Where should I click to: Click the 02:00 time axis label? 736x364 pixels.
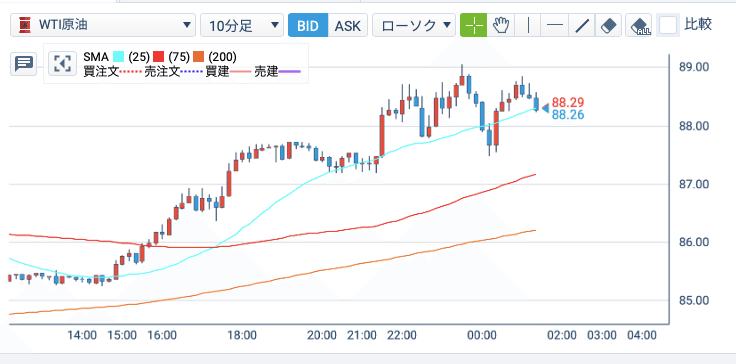click(562, 335)
